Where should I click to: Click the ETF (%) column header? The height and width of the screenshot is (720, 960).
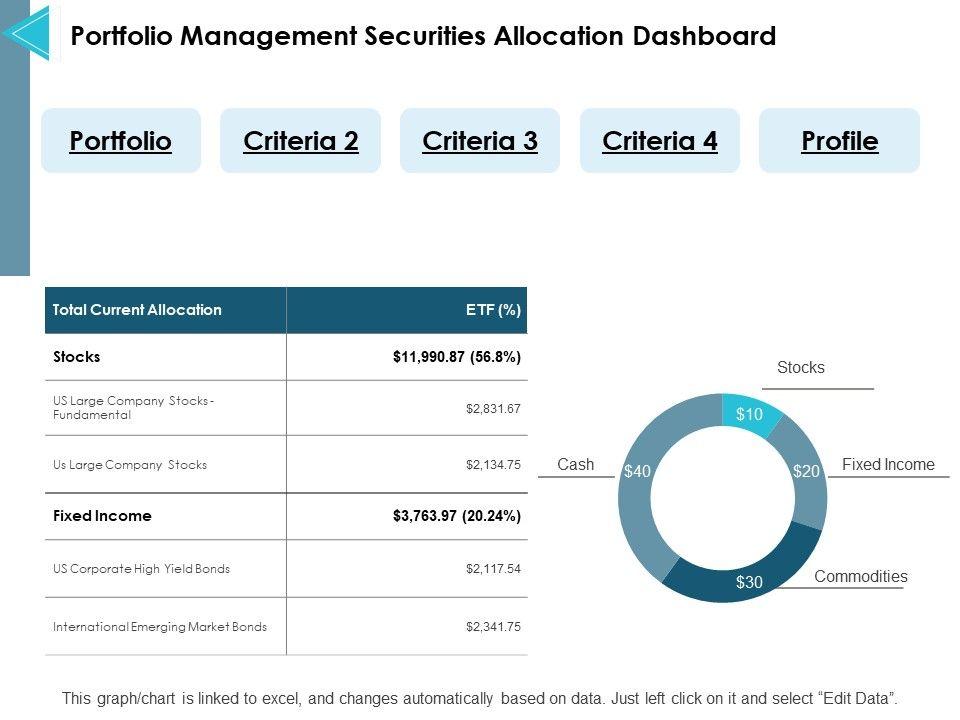pyautogui.click(x=494, y=310)
